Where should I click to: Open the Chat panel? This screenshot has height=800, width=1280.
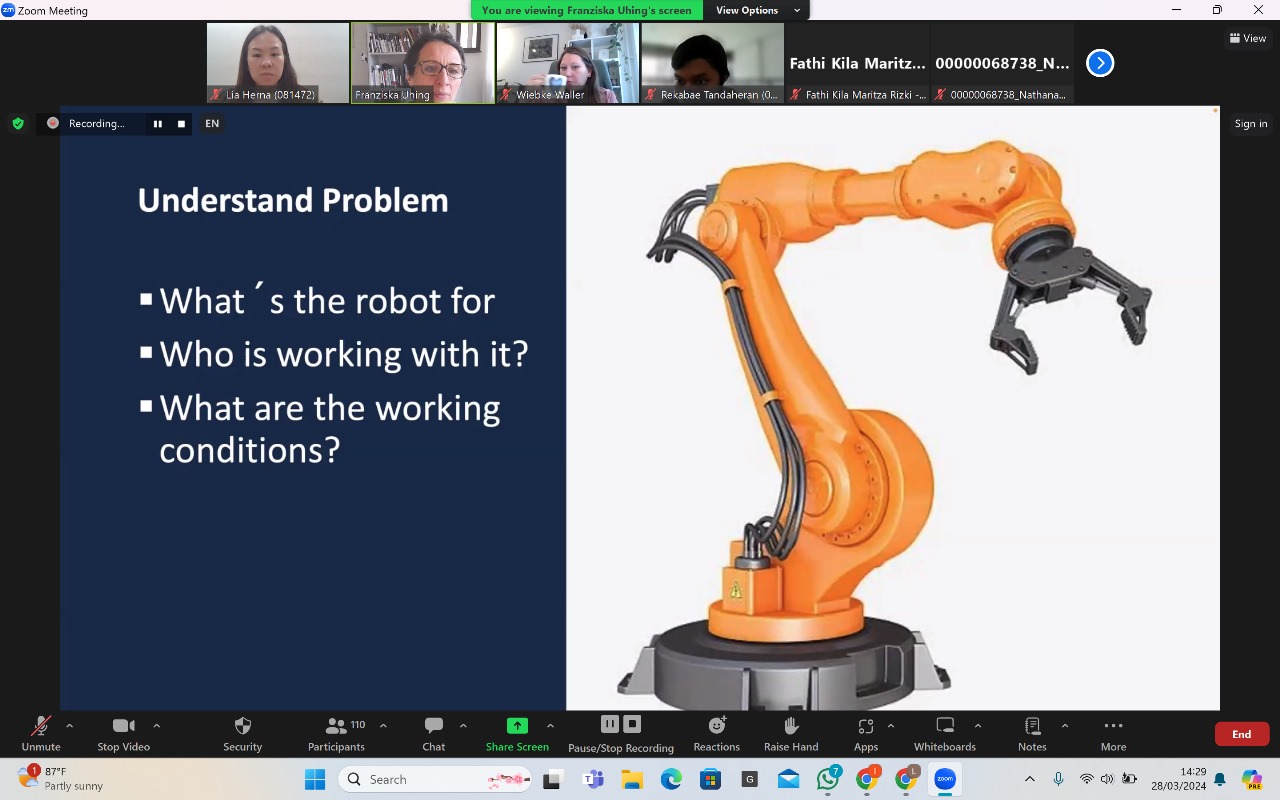[x=434, y=733]
